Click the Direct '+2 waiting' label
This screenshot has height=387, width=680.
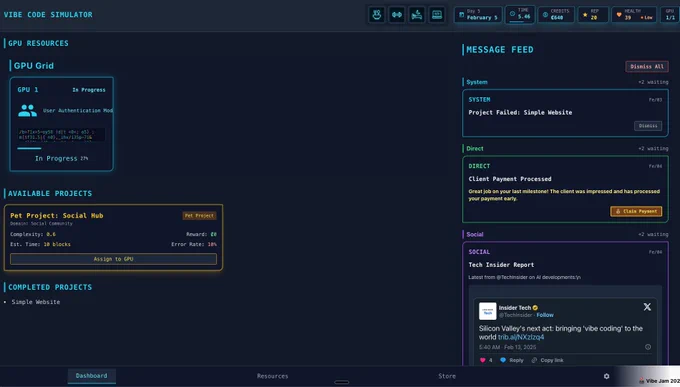[x=653, y=148]
